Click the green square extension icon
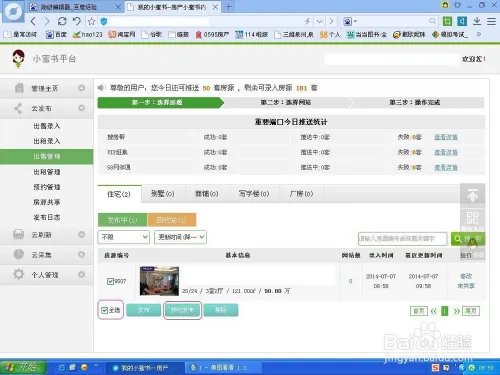The height and width of the screenshot is (375, 500). [x=447, y=21]
